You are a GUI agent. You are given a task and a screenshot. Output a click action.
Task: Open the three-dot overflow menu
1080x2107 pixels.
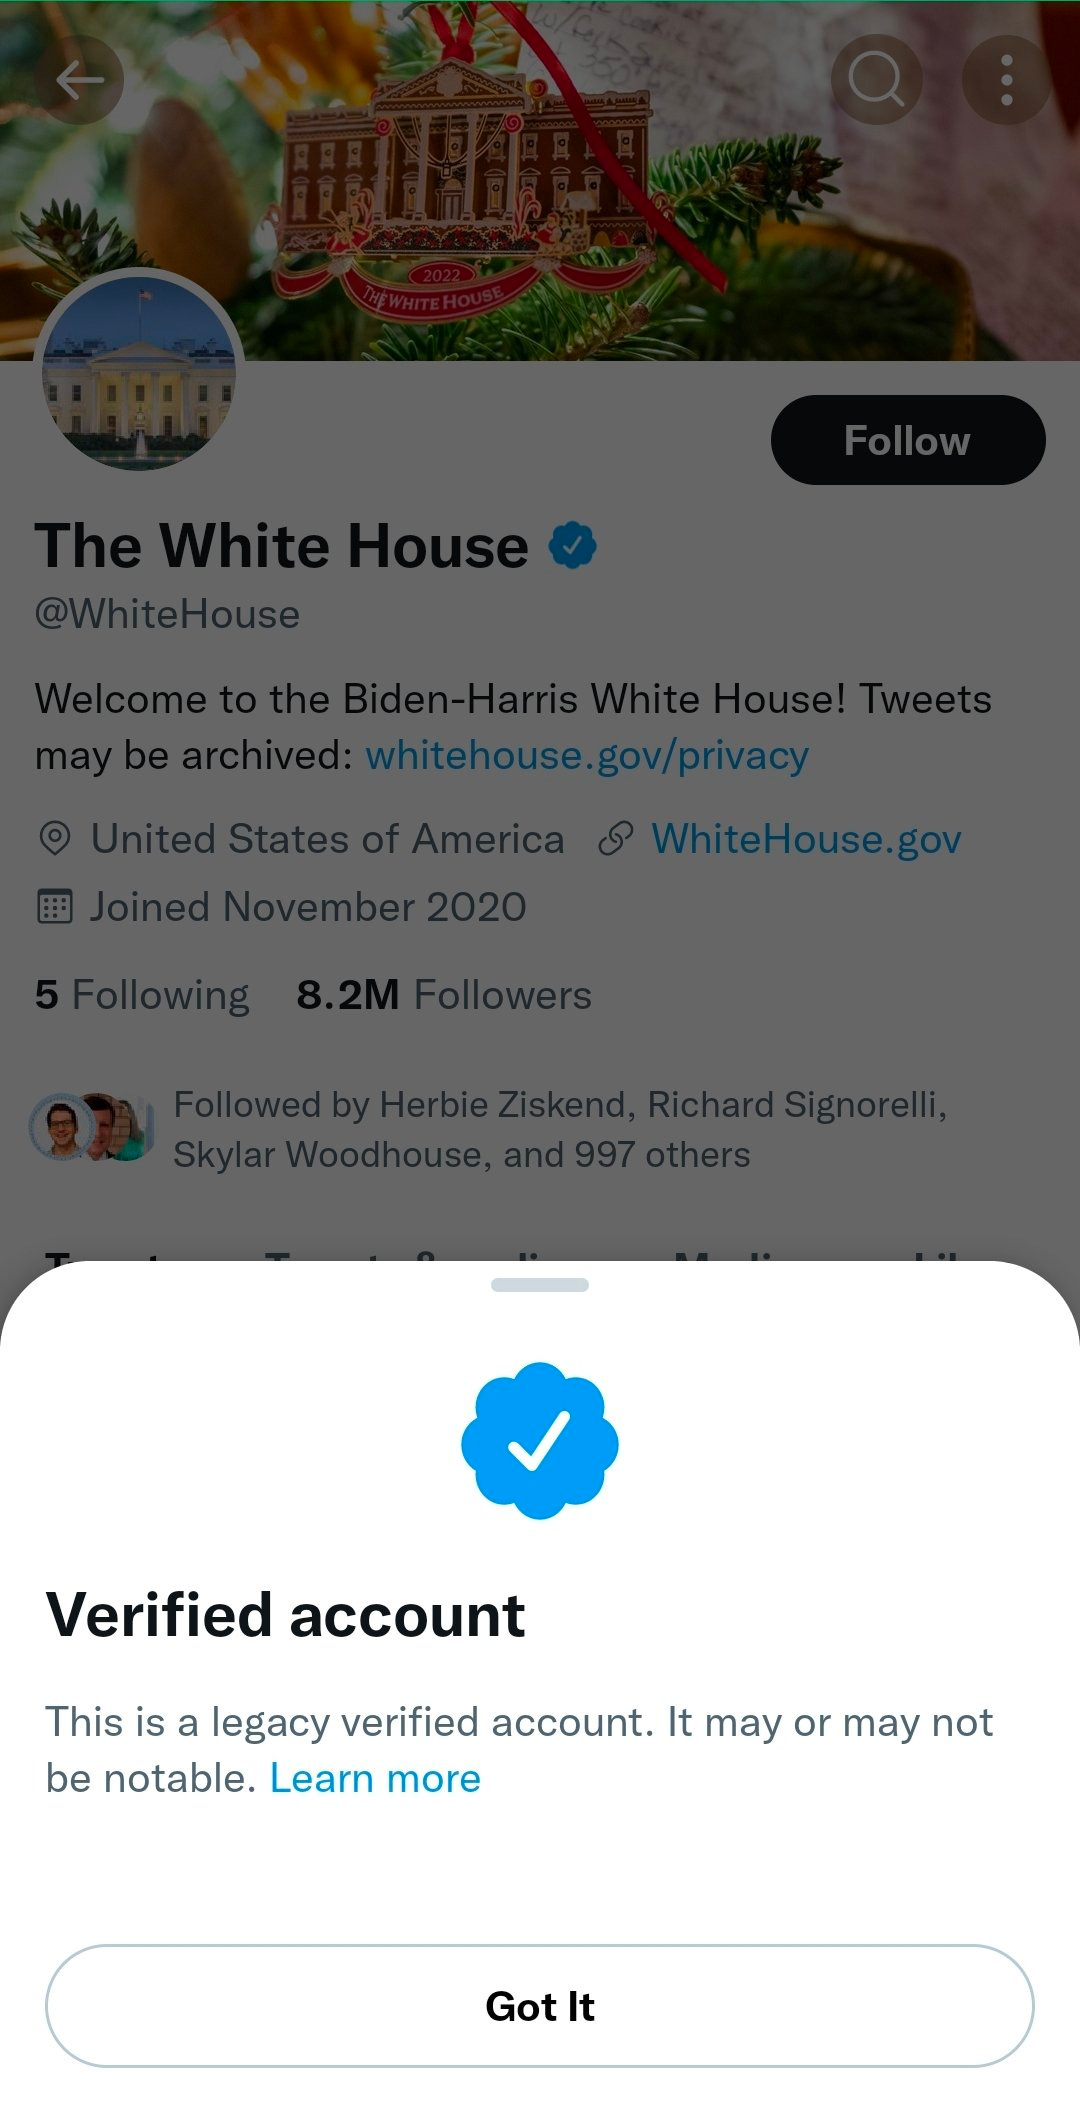click(x=1007, y=80)
